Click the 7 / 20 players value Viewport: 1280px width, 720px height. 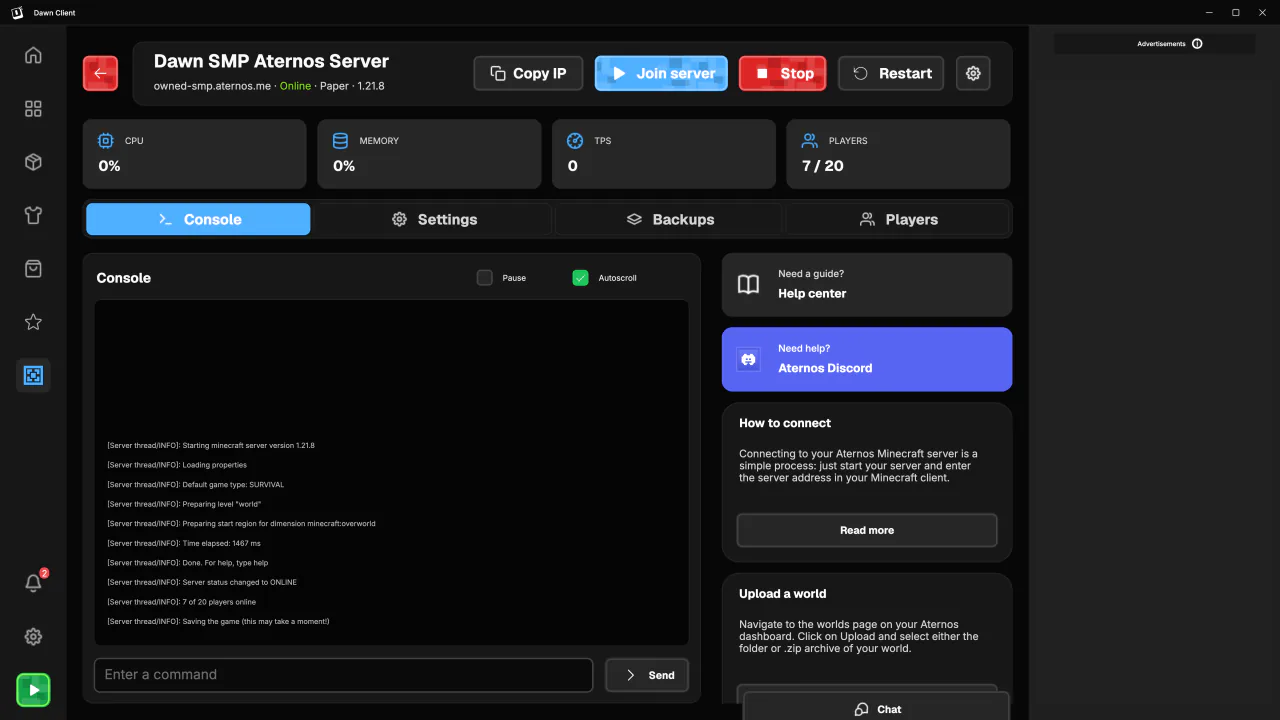pos(822,166)
